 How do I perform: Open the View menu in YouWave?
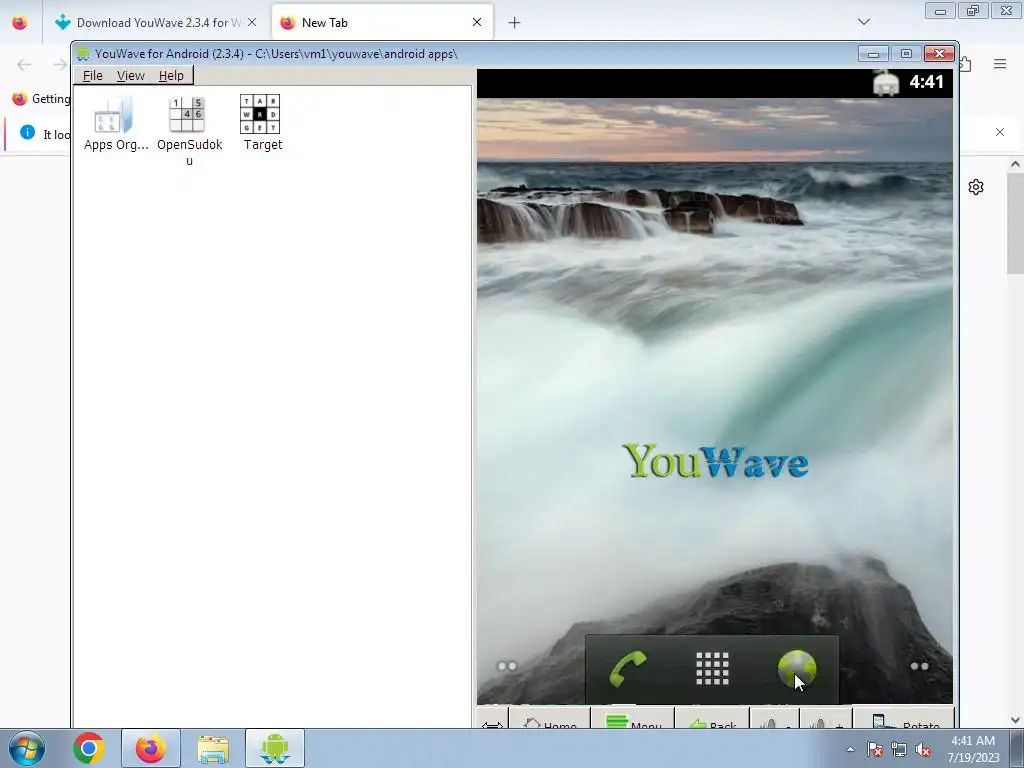[131, 76]
